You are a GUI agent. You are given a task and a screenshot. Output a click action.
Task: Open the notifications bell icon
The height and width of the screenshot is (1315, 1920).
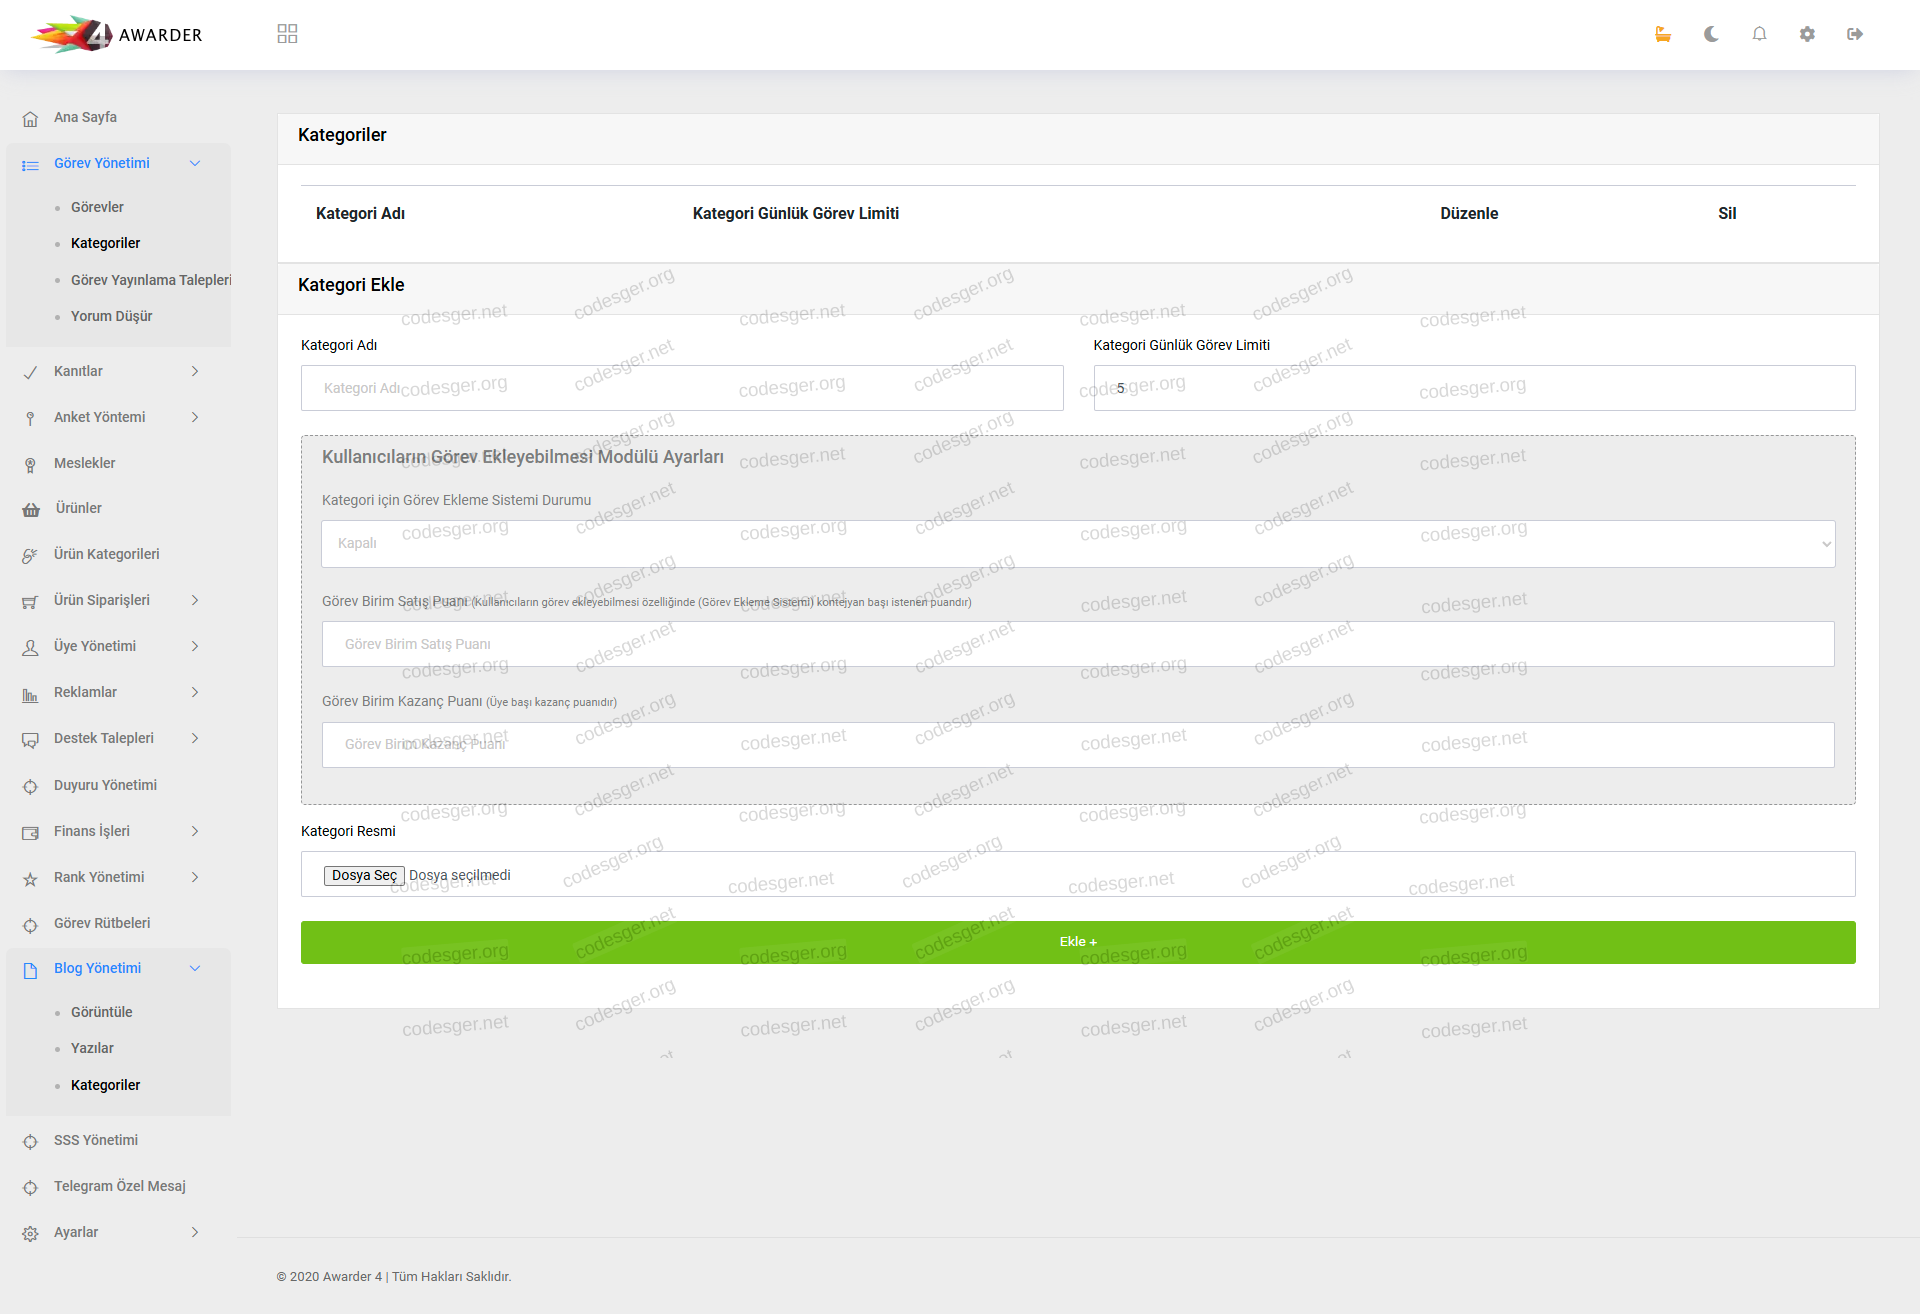pos(1759,34)
